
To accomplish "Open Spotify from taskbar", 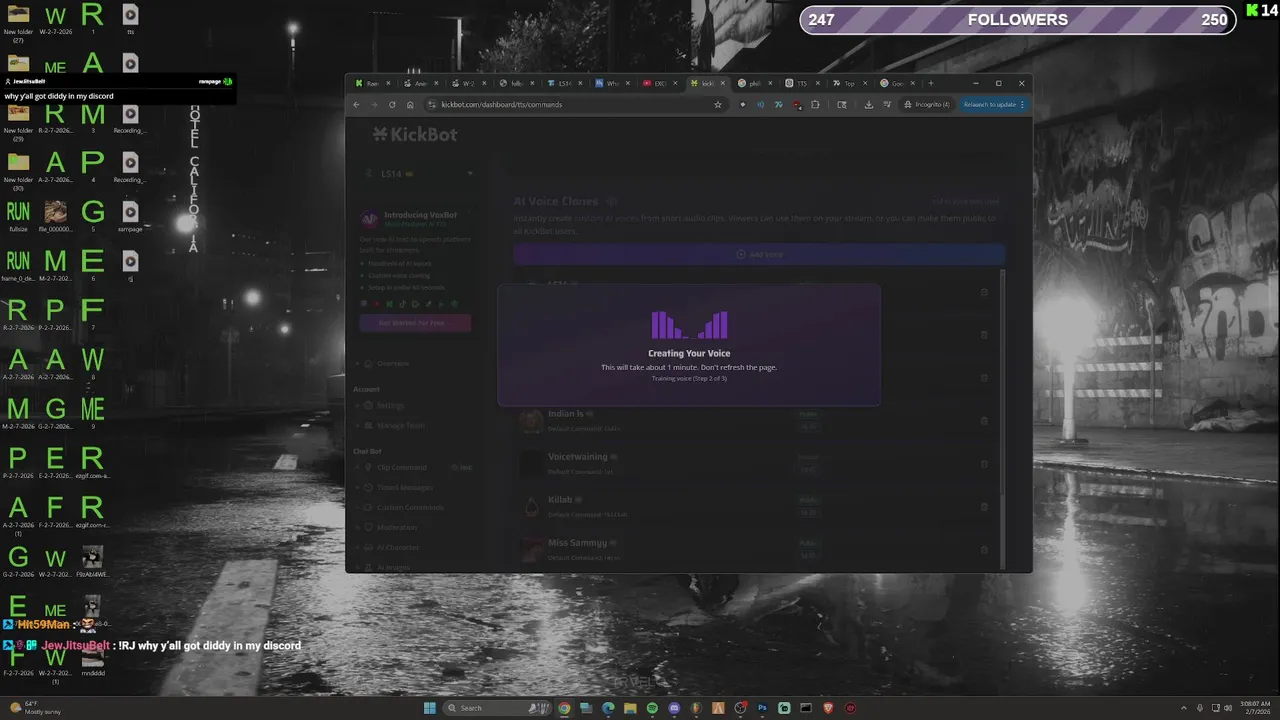I will point(652,708).
